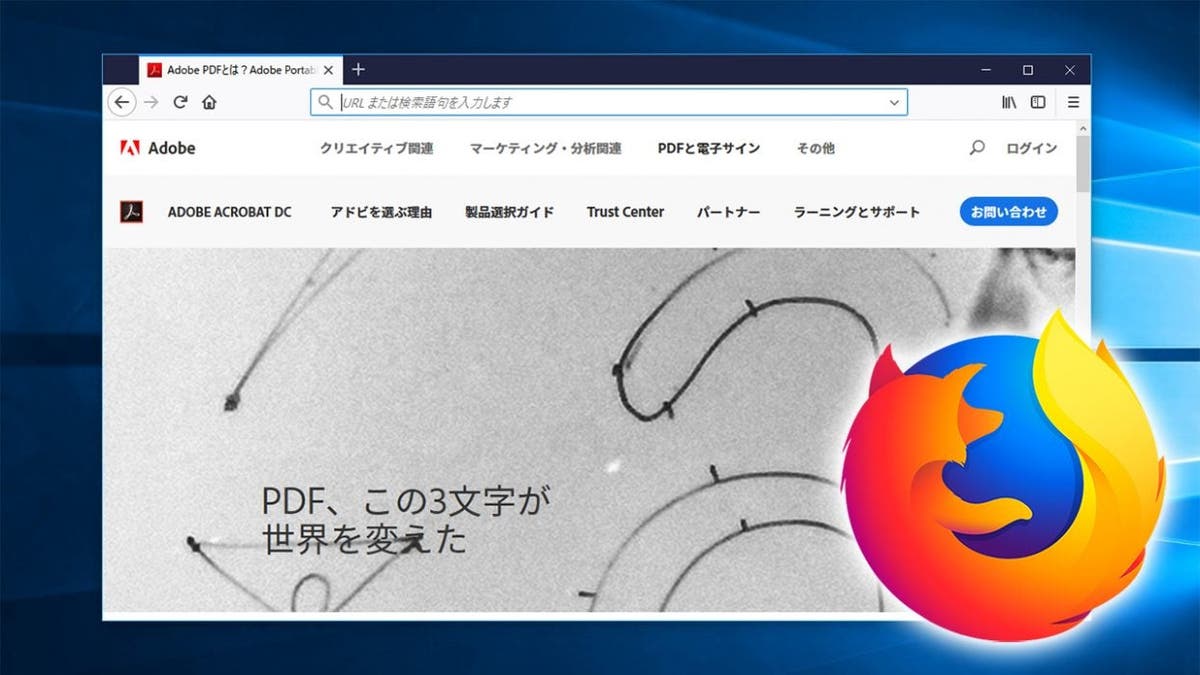
Task: Go to the Firefox home page icon
Action: (x=209, y=102)
